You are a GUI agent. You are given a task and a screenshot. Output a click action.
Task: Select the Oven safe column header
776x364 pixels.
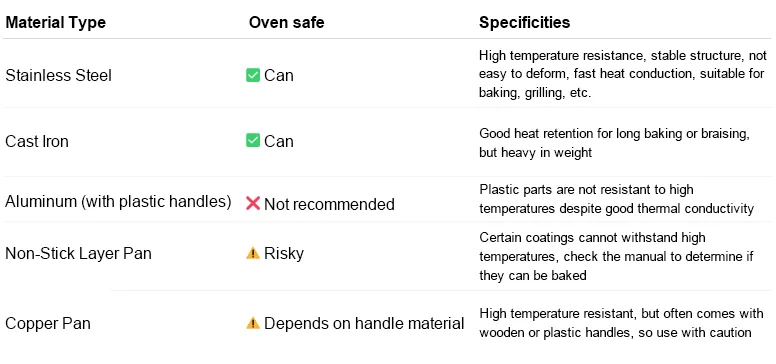pyautogui.click(x=287, y=23)
